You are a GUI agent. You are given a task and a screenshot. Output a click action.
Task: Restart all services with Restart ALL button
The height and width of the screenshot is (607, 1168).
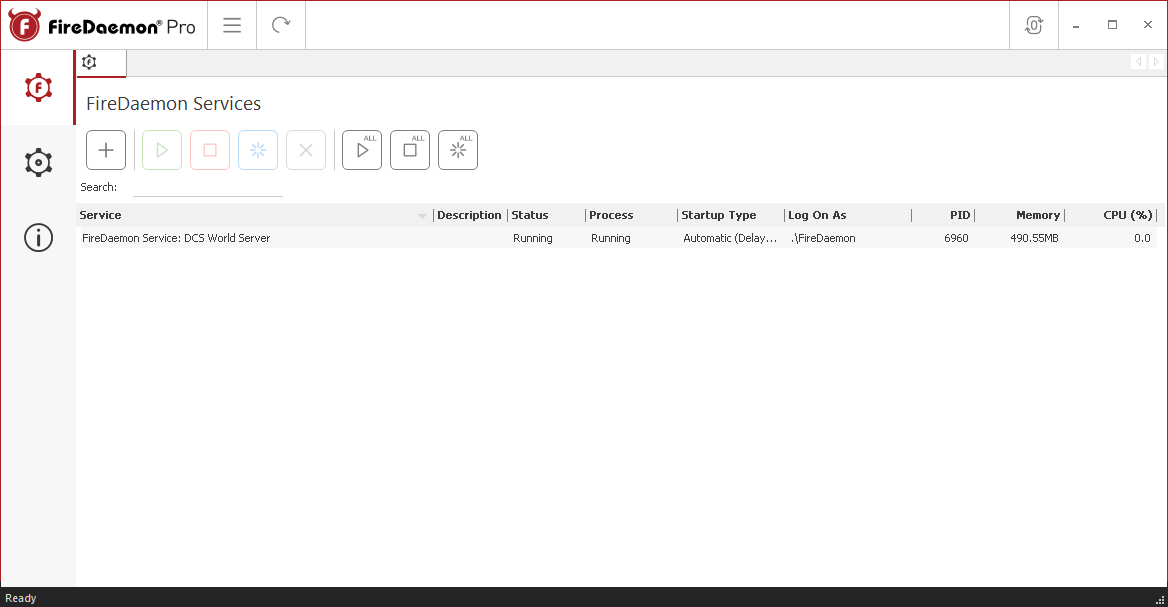coord(458,150)
